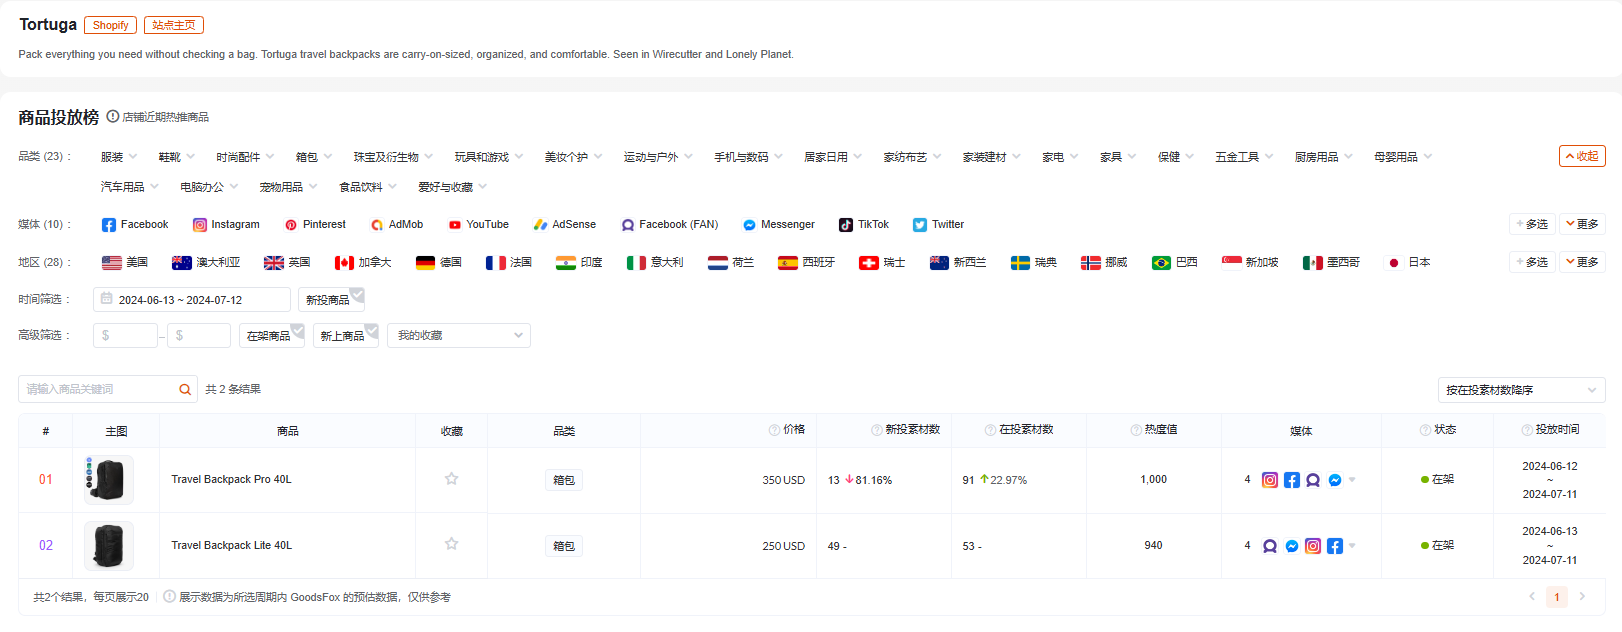This screenshot has width=1622, height=632.
Task: Expand media list arrow in Travel Backpack Pro row
Action: (1352, 480)
